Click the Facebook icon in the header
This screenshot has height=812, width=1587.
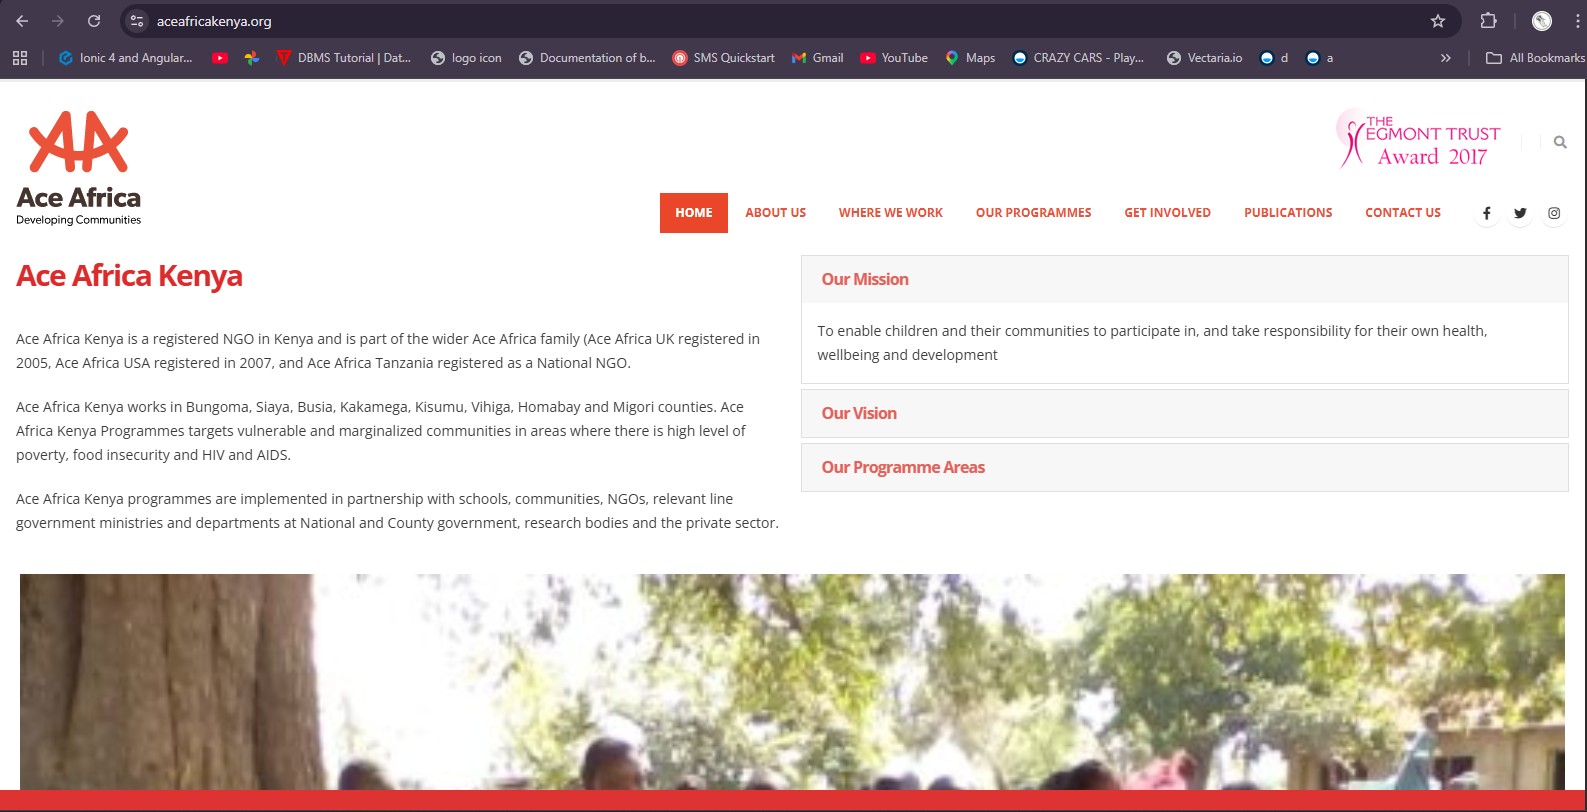1486,213
